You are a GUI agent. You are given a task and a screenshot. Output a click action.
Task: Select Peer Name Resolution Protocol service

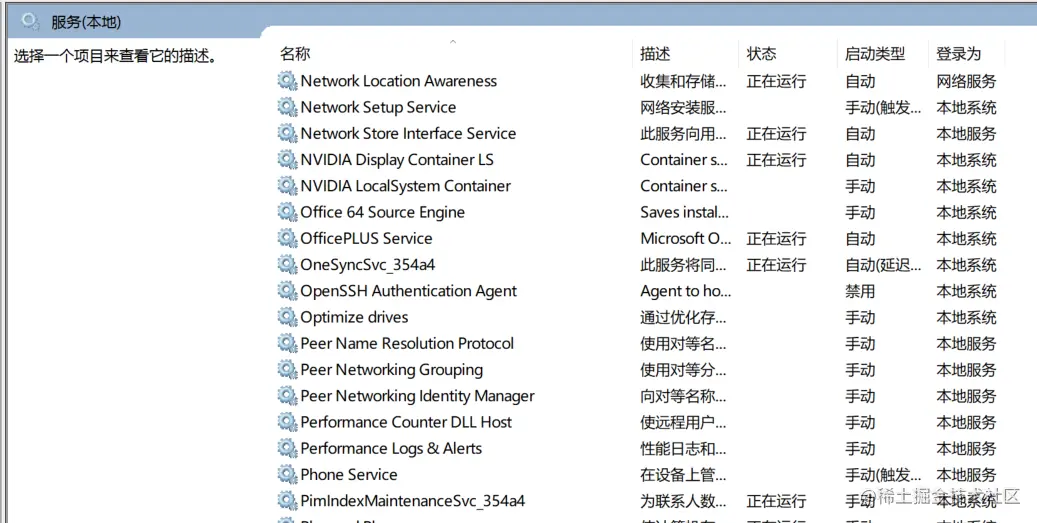coord(407,343)
